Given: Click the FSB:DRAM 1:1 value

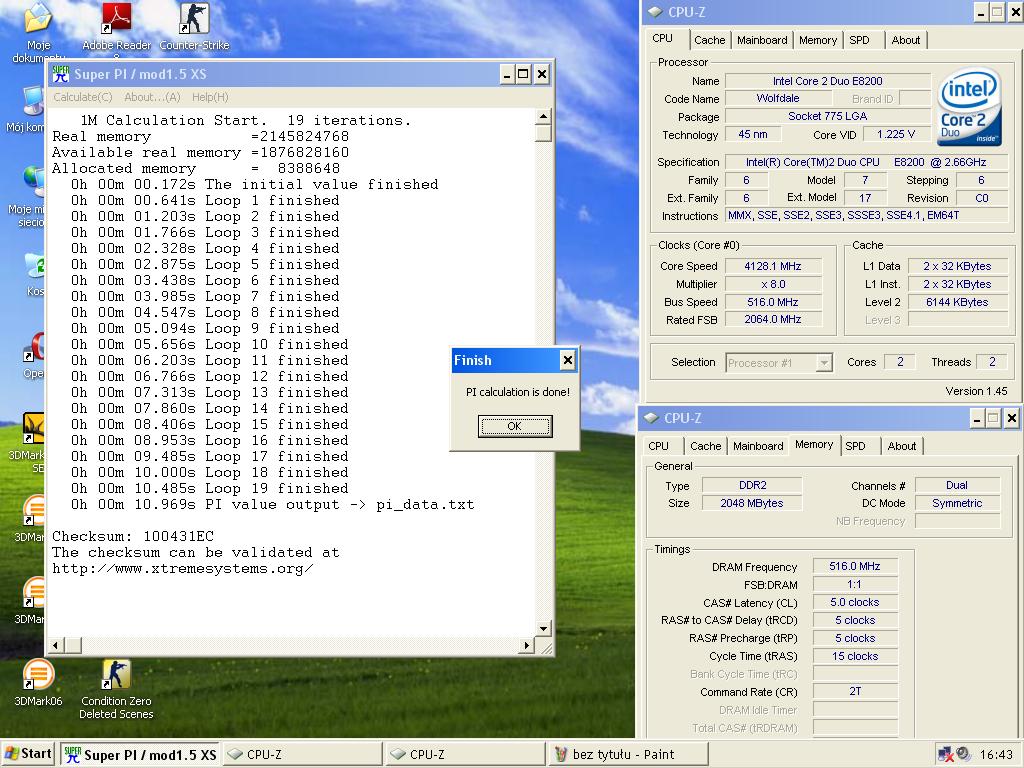Looking at the screenshot, I should pyautogui.click(x=854, y=584).
